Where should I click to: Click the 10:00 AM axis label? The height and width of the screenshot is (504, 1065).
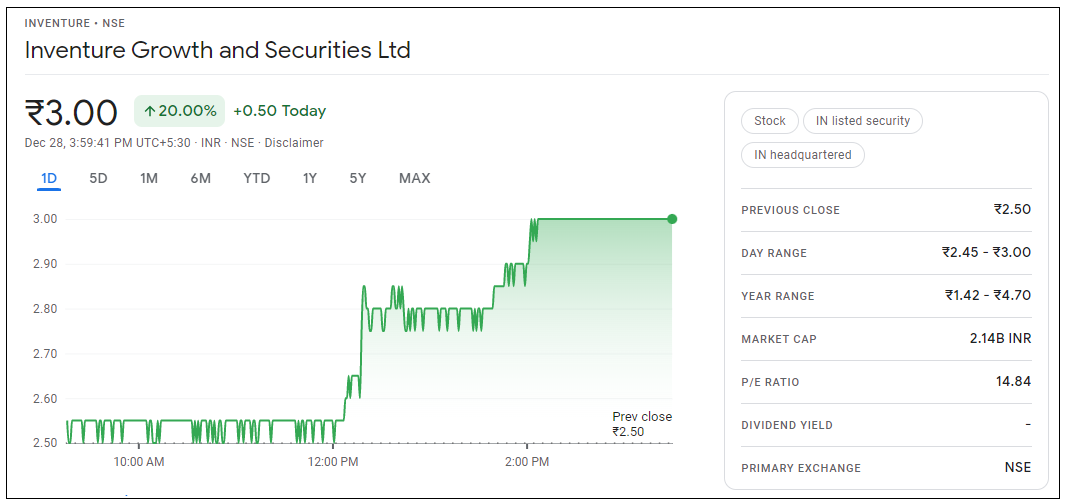coord(139,463)
